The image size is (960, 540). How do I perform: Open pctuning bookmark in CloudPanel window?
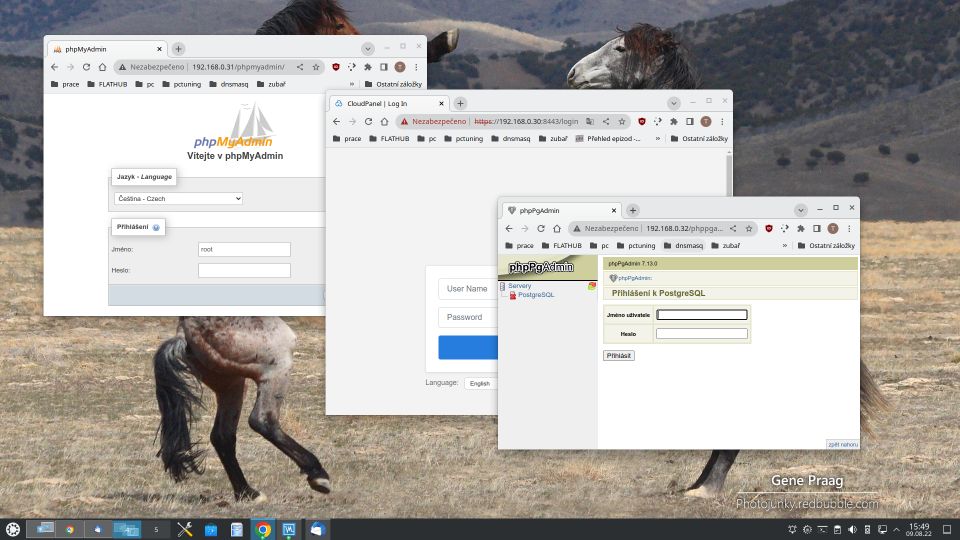coord(463,138)
